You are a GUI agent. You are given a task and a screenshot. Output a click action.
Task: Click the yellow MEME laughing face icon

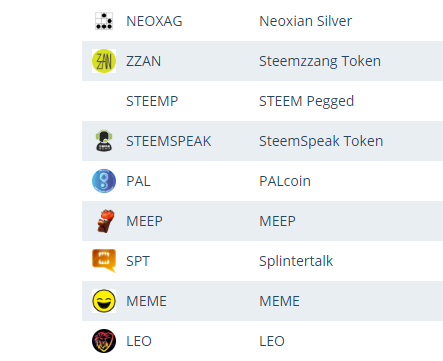[x=104, y=301]
